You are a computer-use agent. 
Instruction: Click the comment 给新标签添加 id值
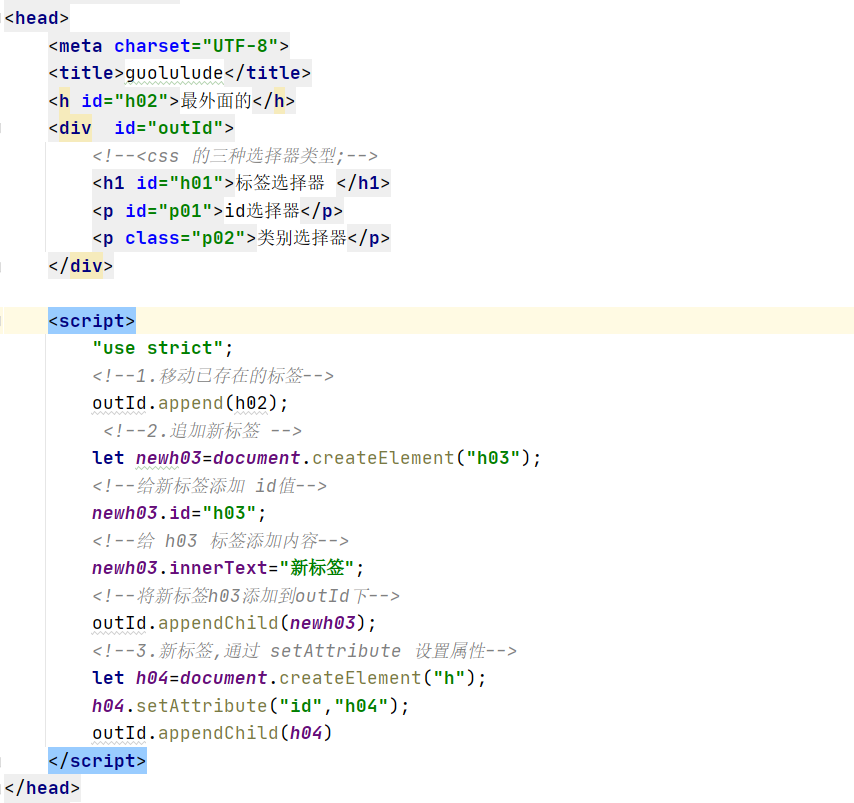click(210, 486)
